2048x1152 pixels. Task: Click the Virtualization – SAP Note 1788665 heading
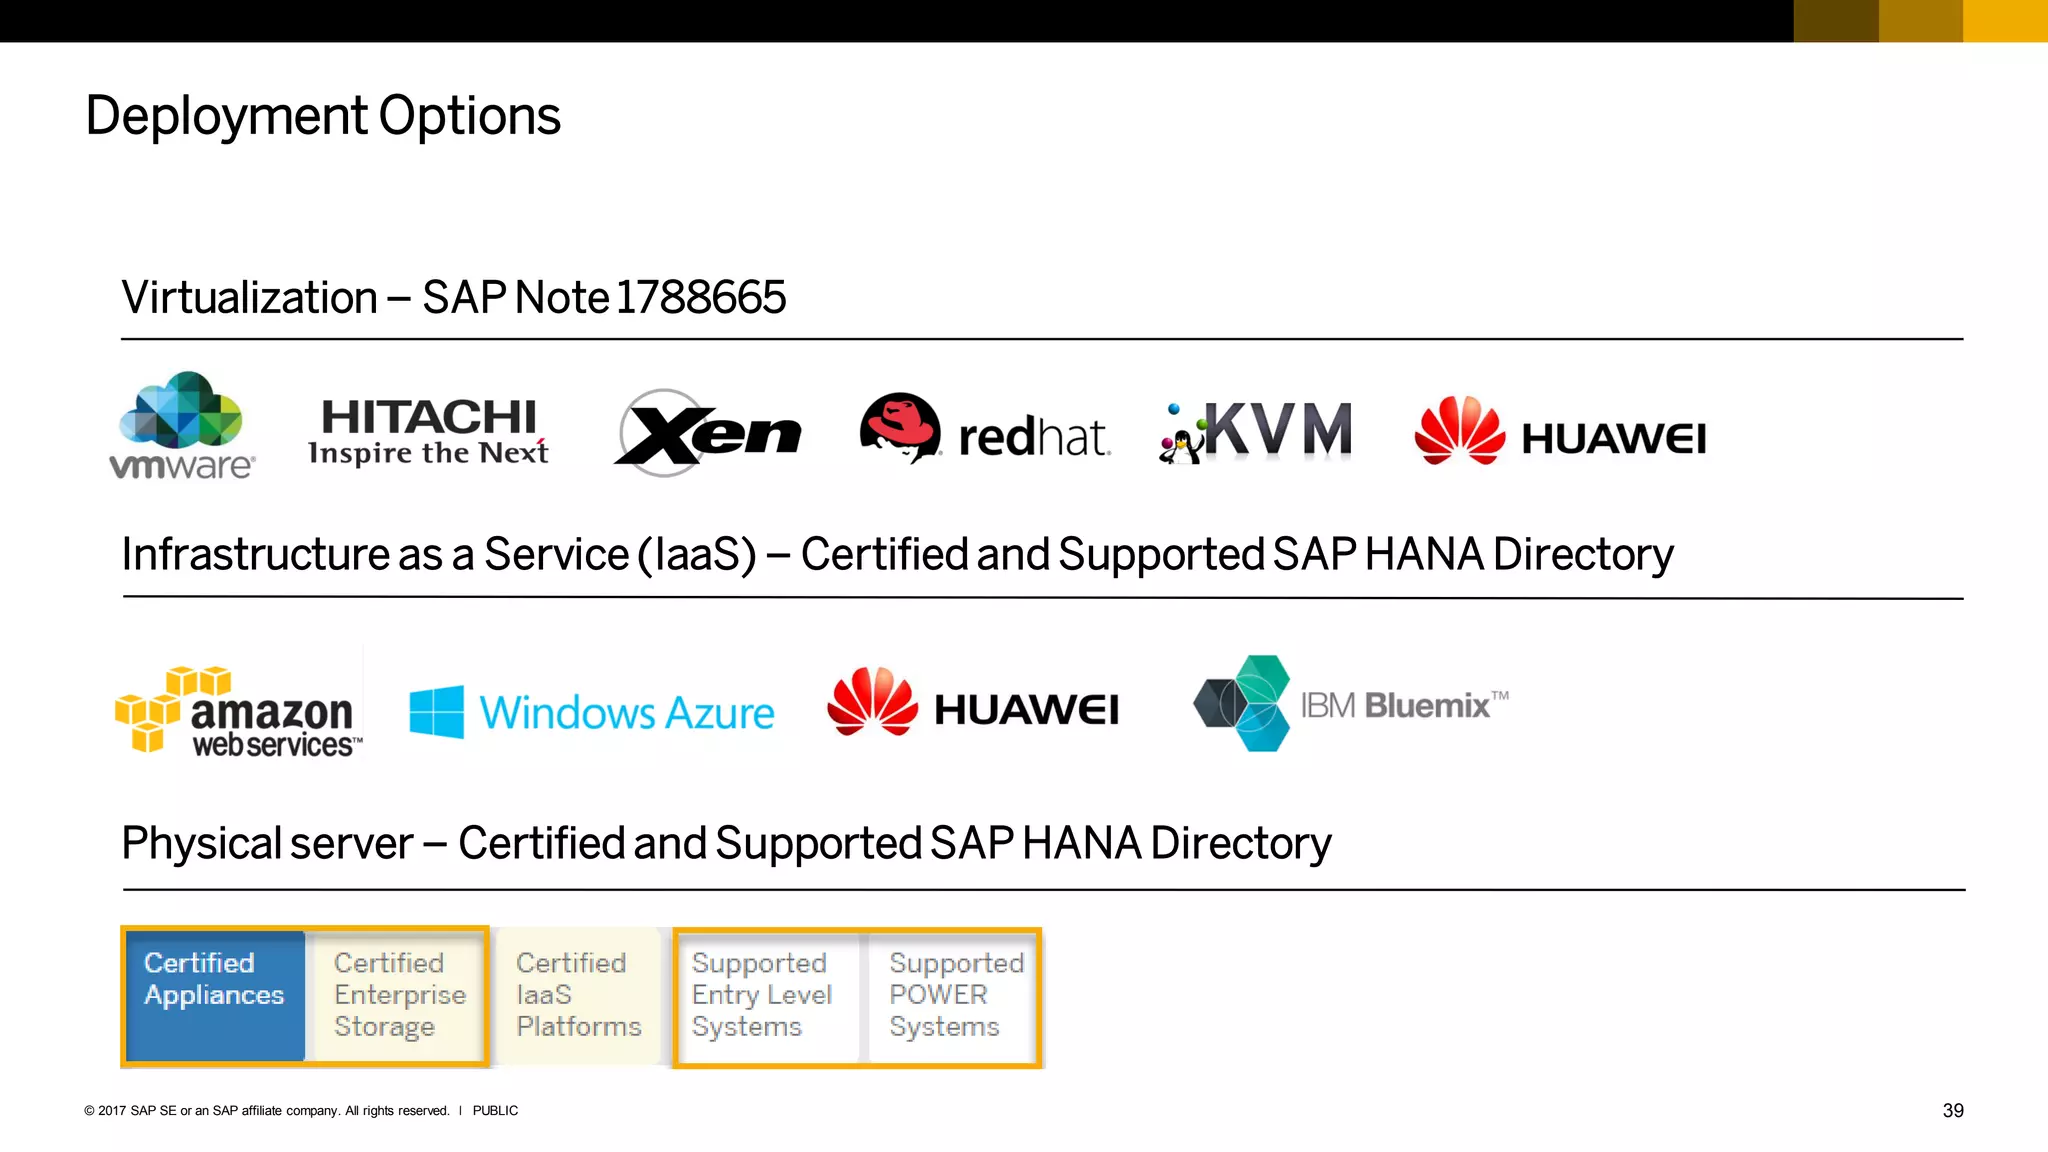pos(454,297)
